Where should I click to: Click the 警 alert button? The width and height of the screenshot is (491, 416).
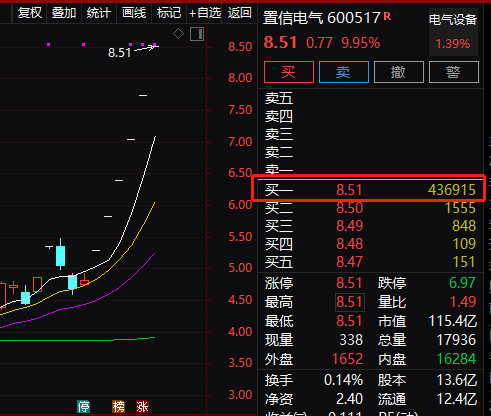[x=454, y=72]
